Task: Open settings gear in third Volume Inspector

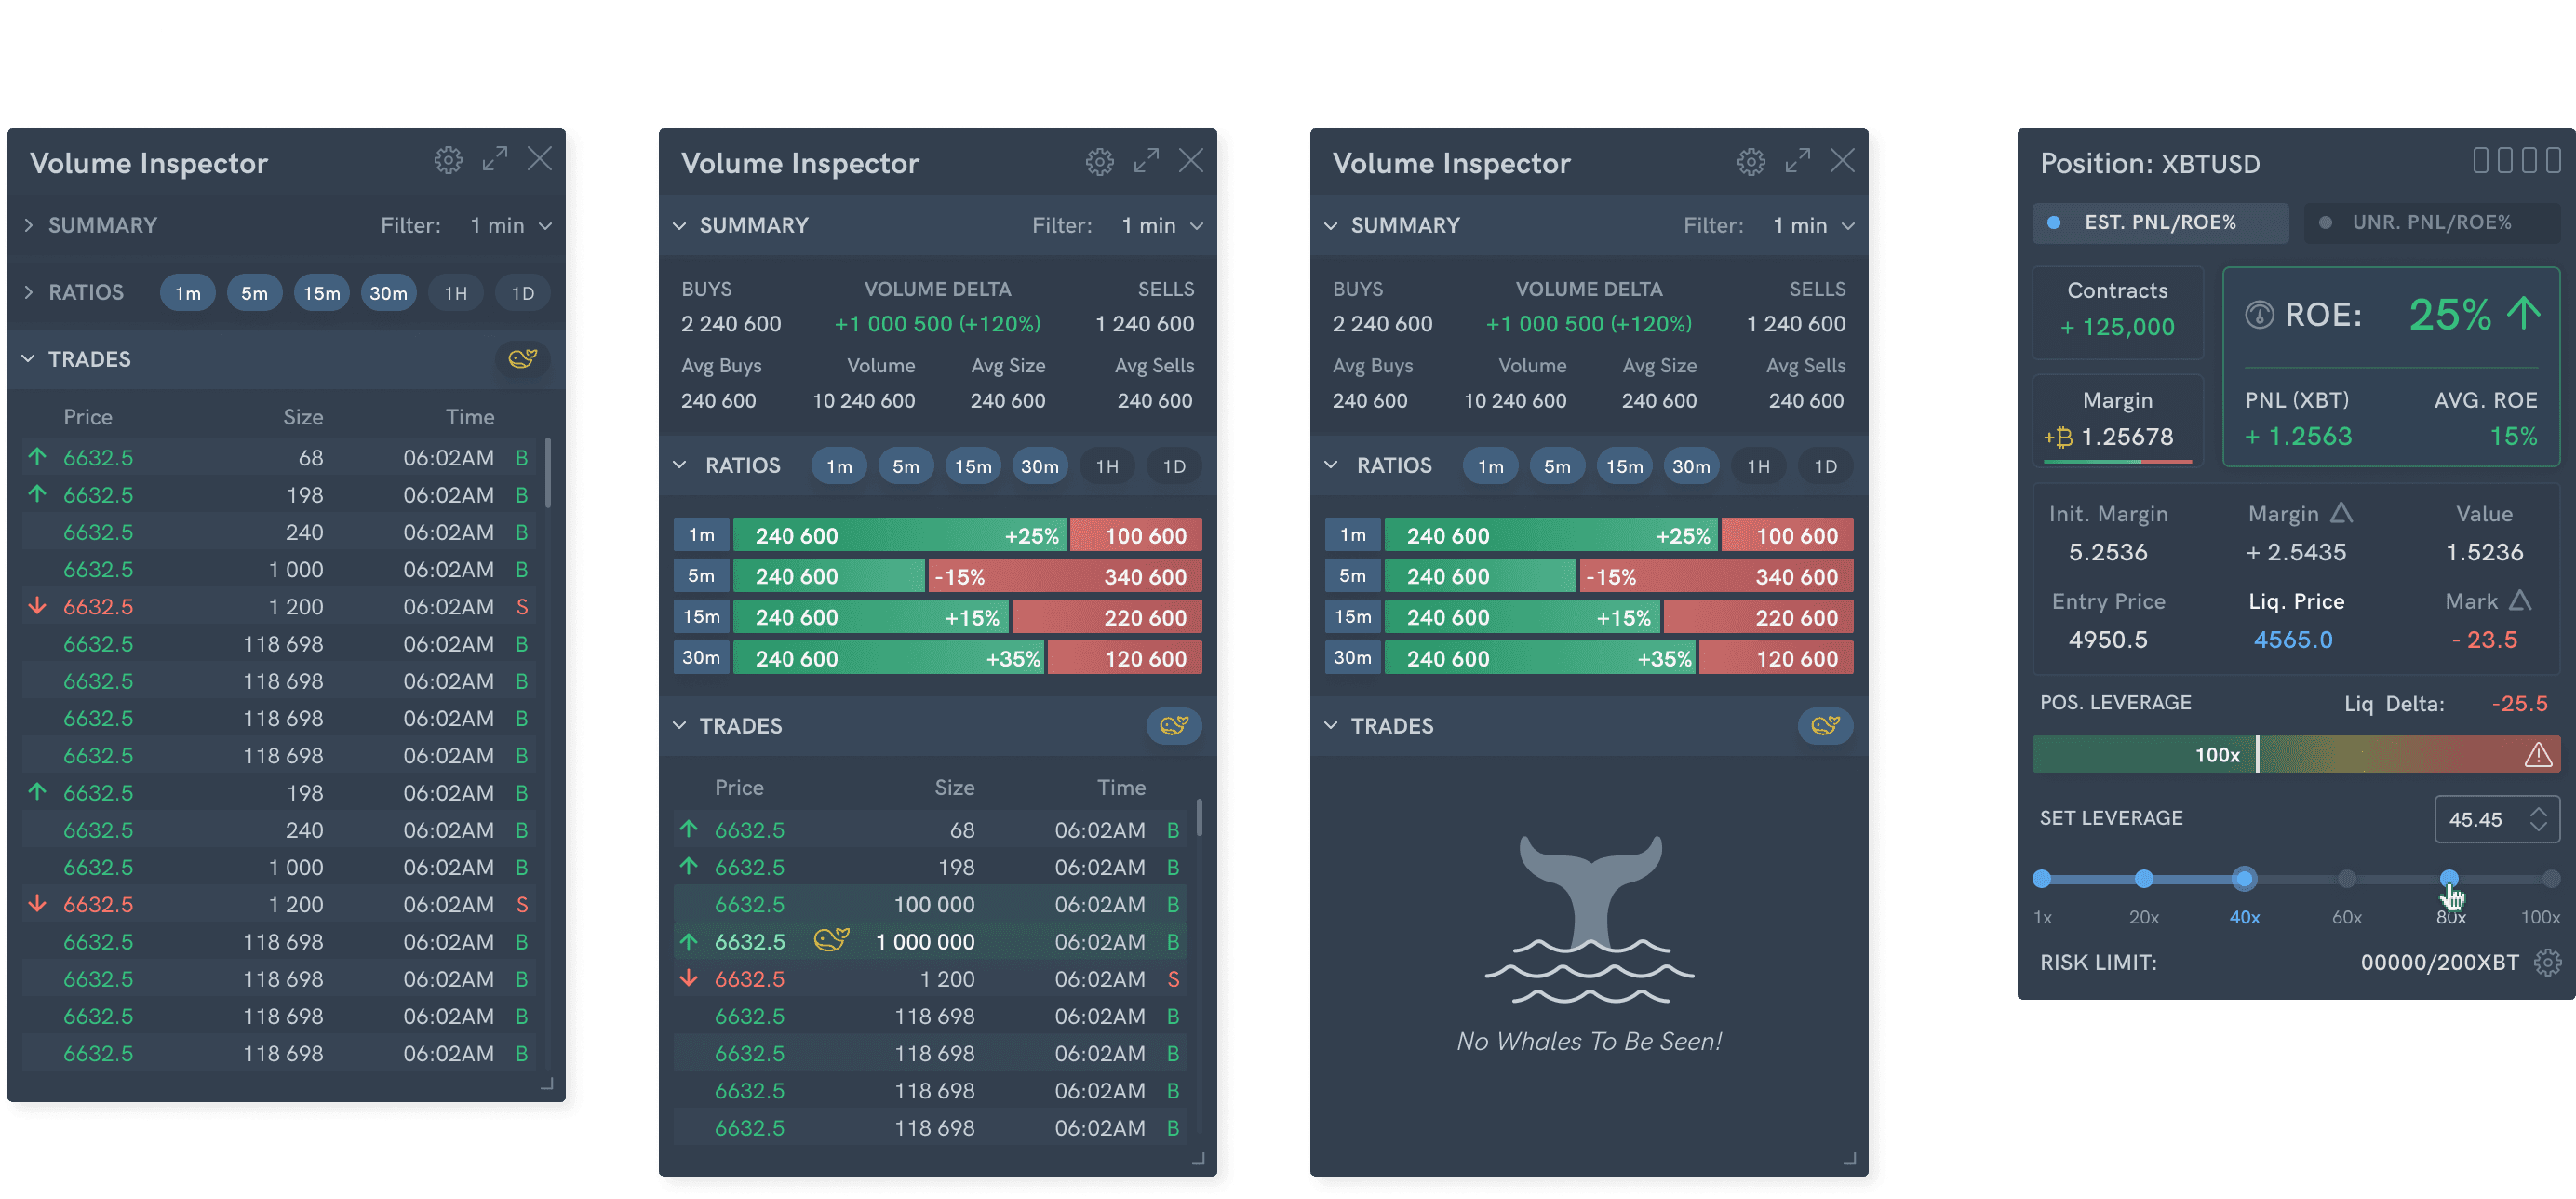Action: tap(1750, 161)
